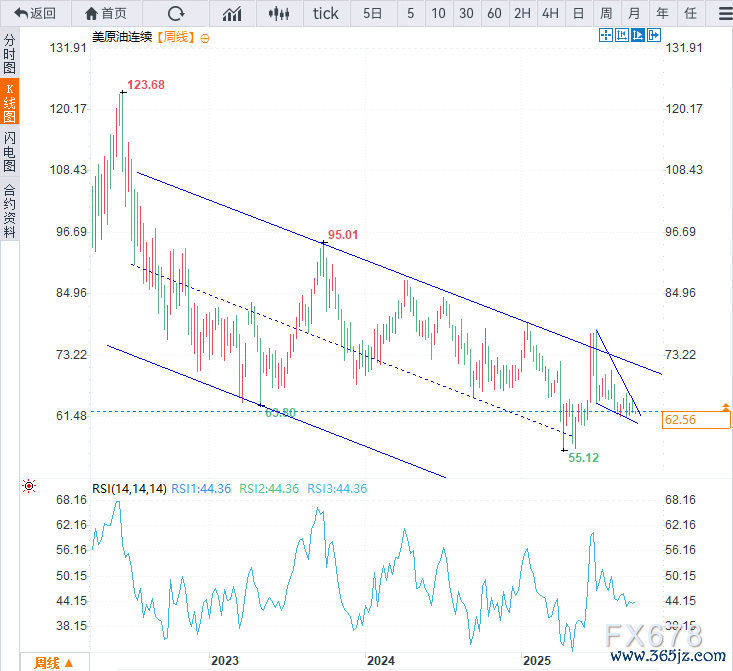Viewport: 733px width, 671px height.
Task: Click the refresh icon in the top toolbar
Action: pyautogui.click(x=176, y=13)
